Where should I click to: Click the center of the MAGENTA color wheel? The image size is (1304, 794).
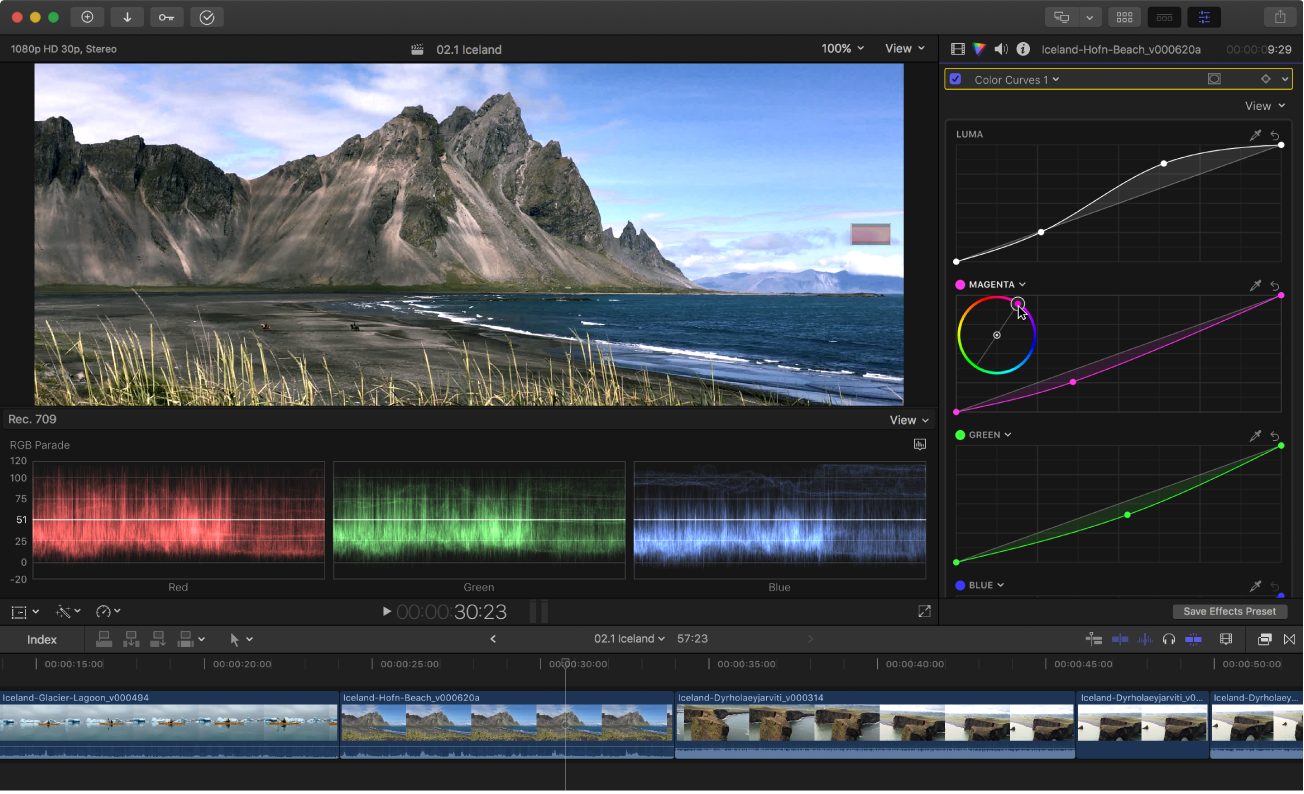pos(996,334)
